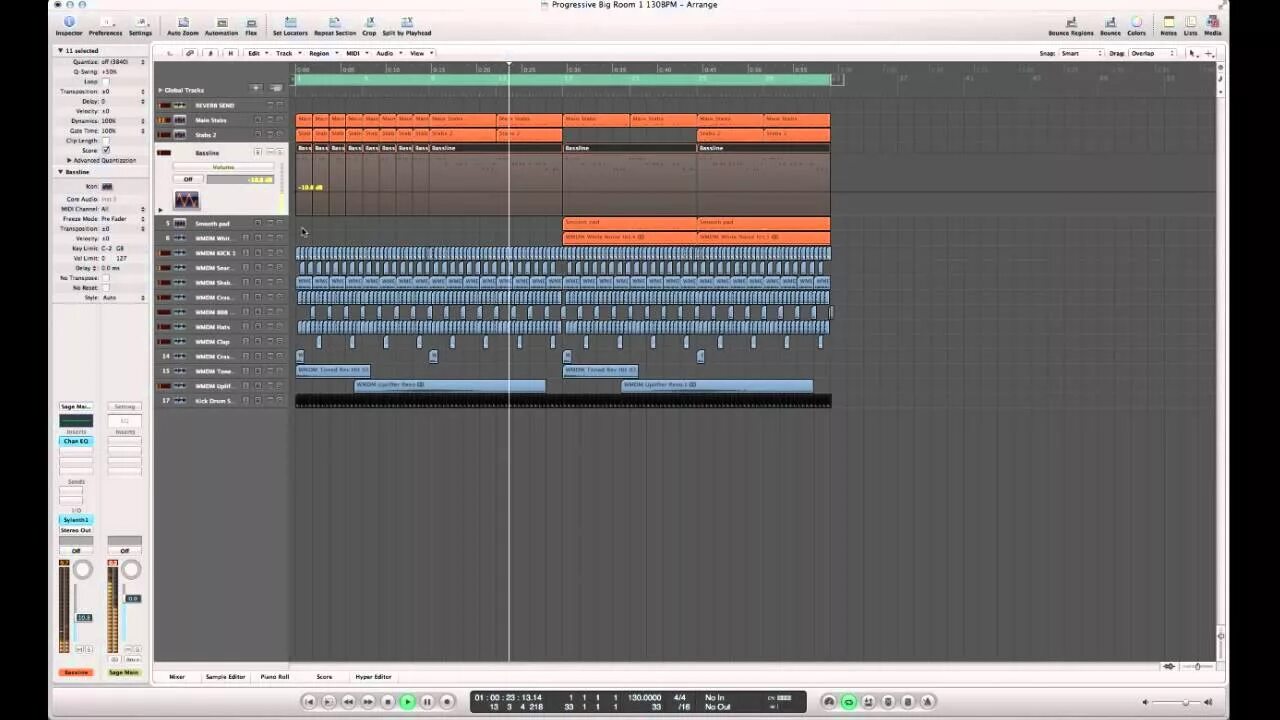Toggle the Link chain button in Arrange header
1280x720 pixels.
tap(189, 53)
